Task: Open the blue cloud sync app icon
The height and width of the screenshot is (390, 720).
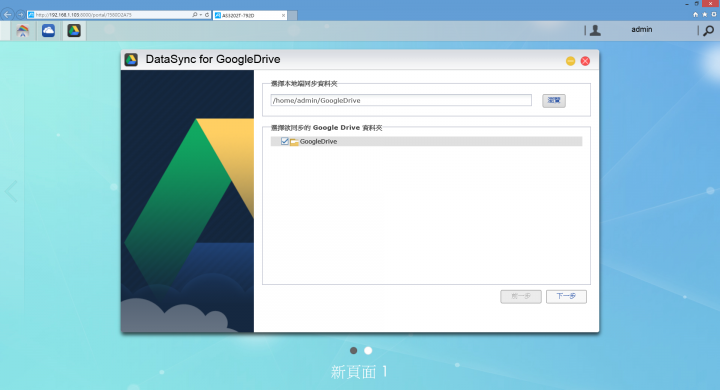Action: [x=48, y=31]
